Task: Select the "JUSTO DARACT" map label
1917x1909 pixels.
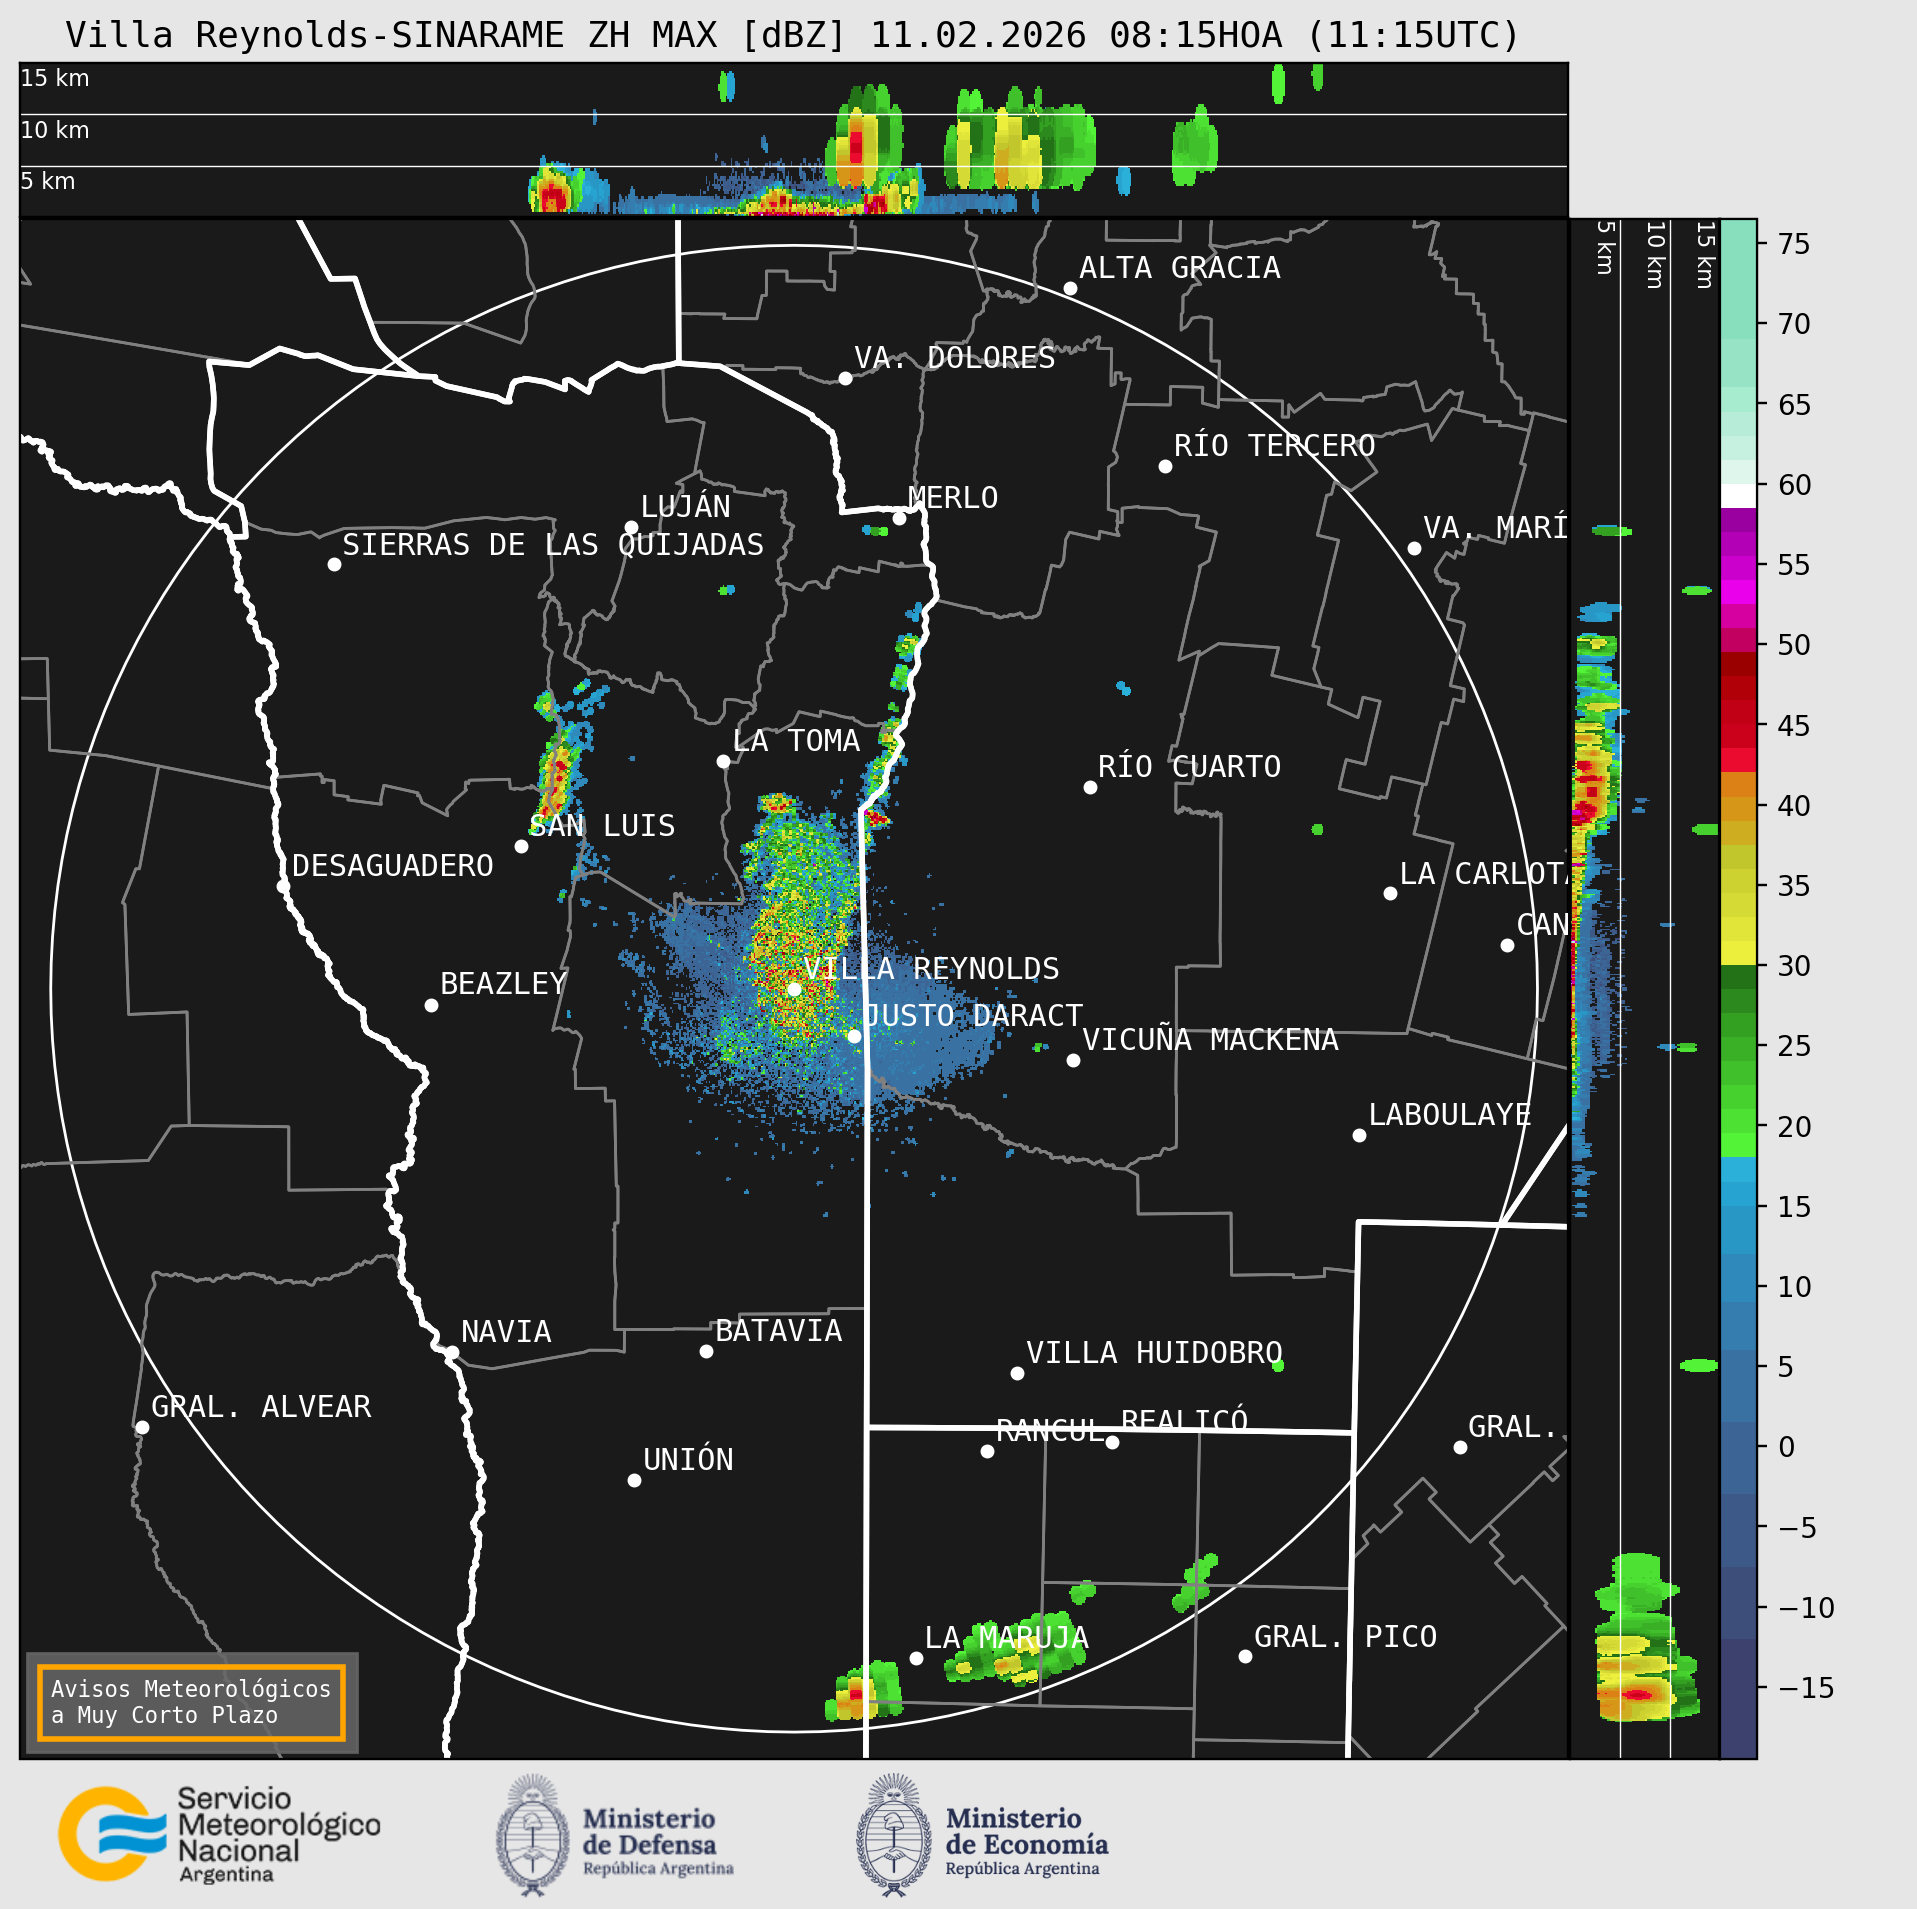Action: point(973,1016)
